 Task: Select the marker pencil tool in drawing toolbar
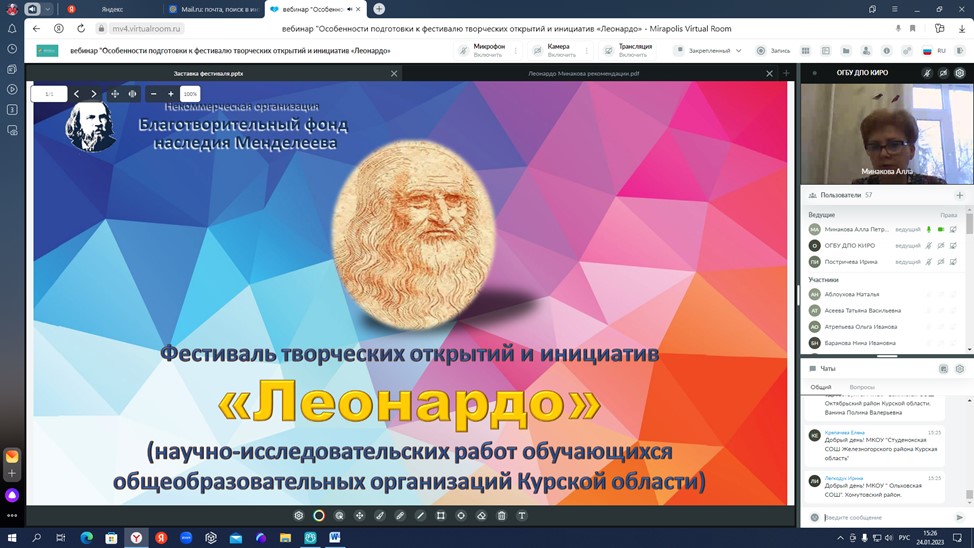(x=400, y=516)
